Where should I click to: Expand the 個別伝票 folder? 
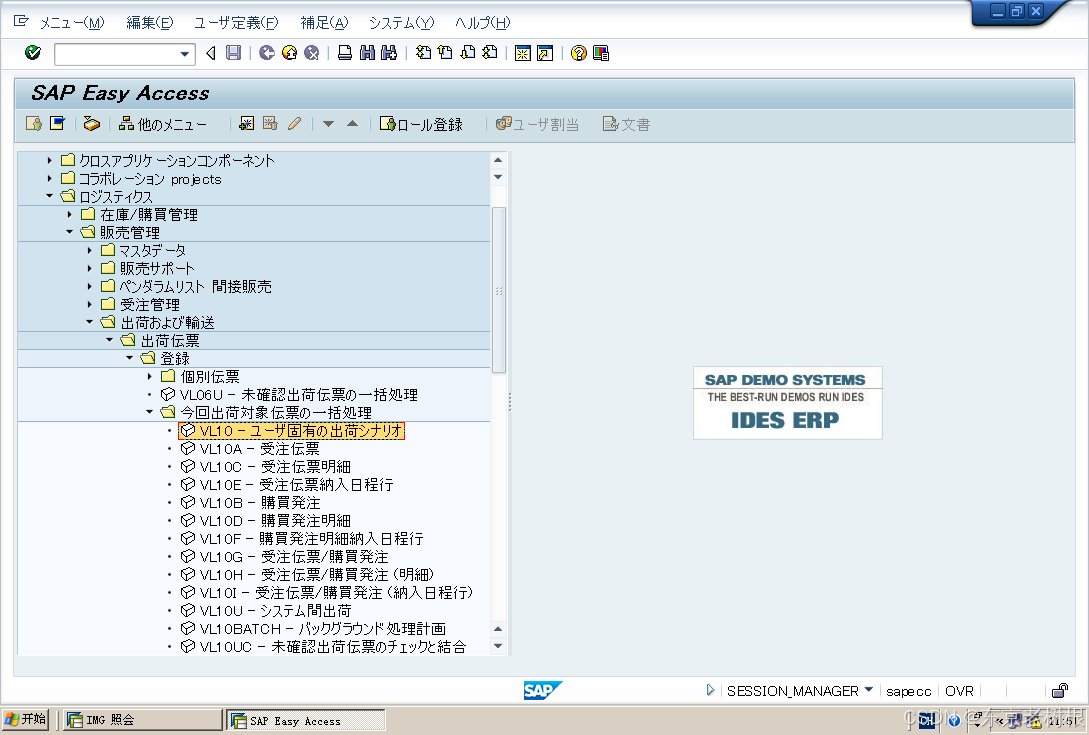pos(149,377)
